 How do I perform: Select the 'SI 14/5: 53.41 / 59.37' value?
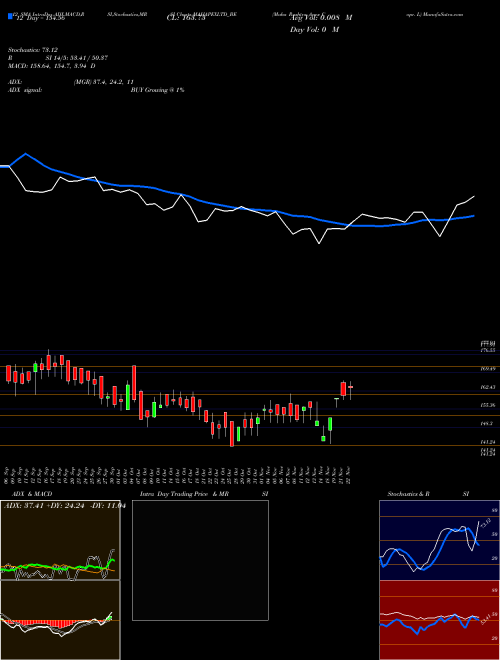pos(77,58)
